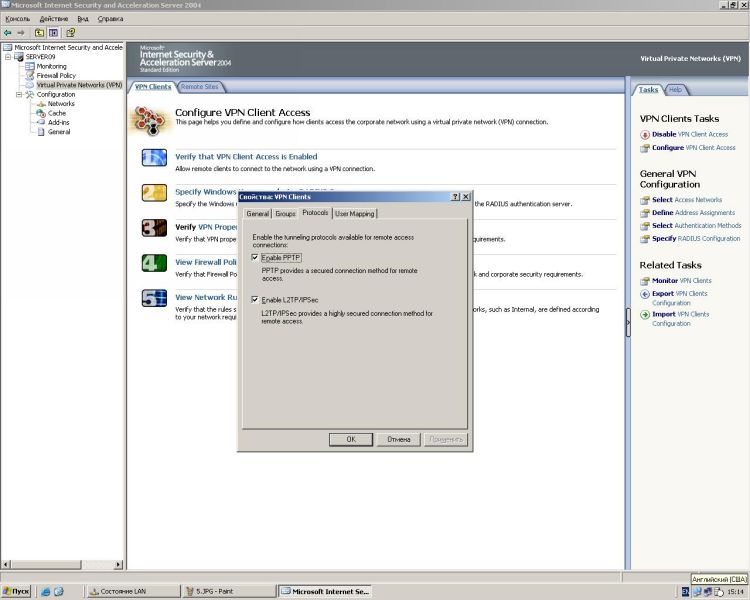
Task: Click the OK button in the dialog
Action: 351,439
